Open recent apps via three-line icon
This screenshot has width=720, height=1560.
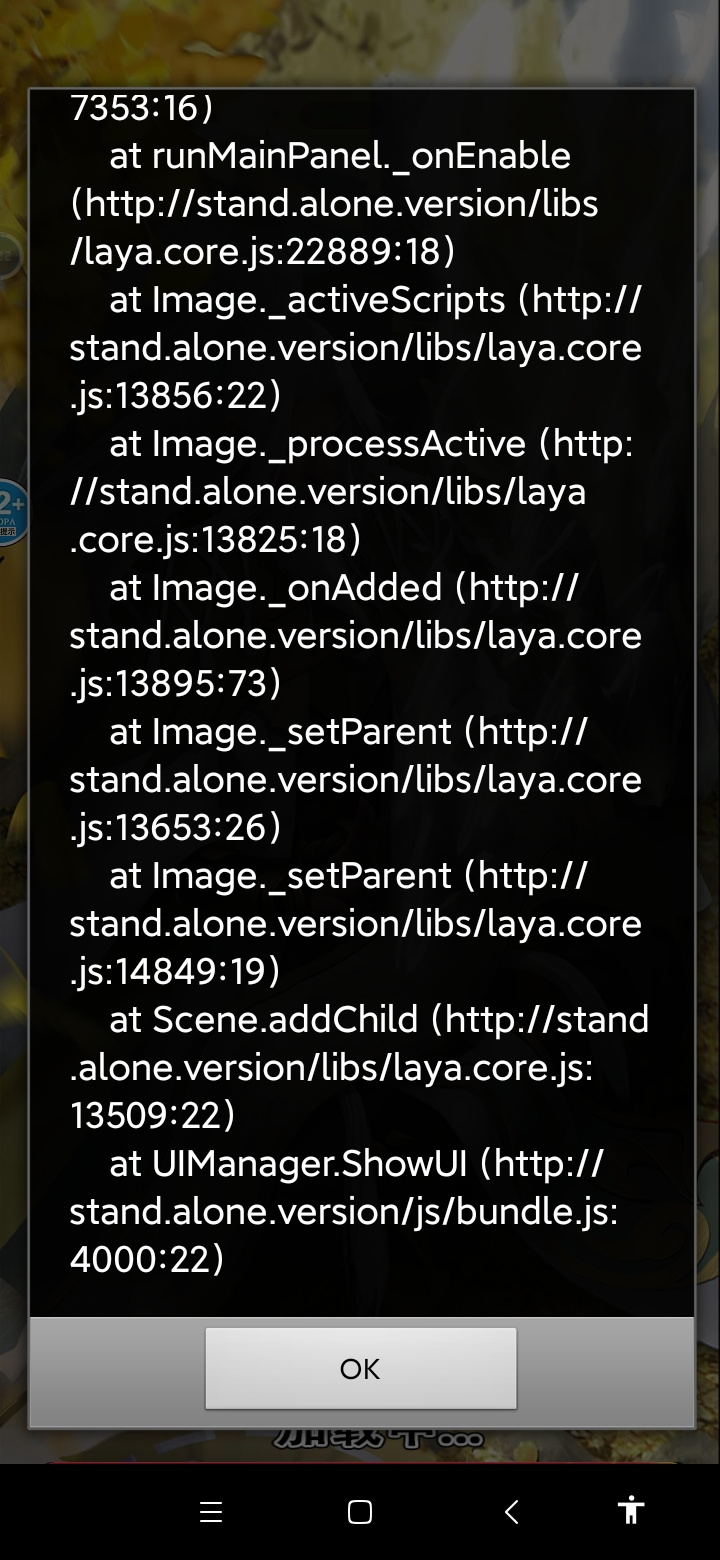coord(210,1511)
